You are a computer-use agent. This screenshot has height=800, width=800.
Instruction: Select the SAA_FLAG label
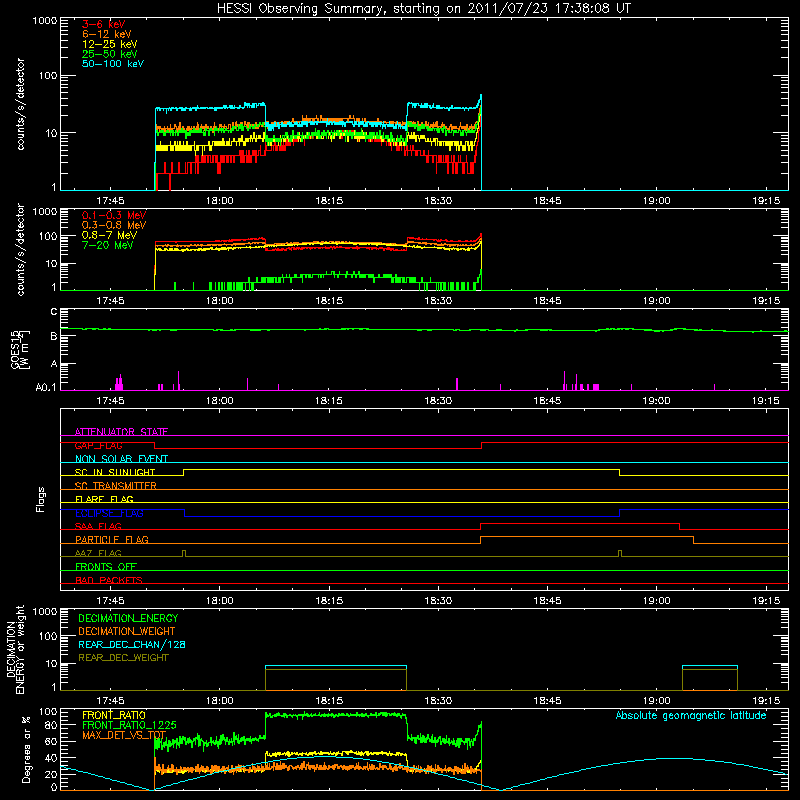[x=98, y=526]
